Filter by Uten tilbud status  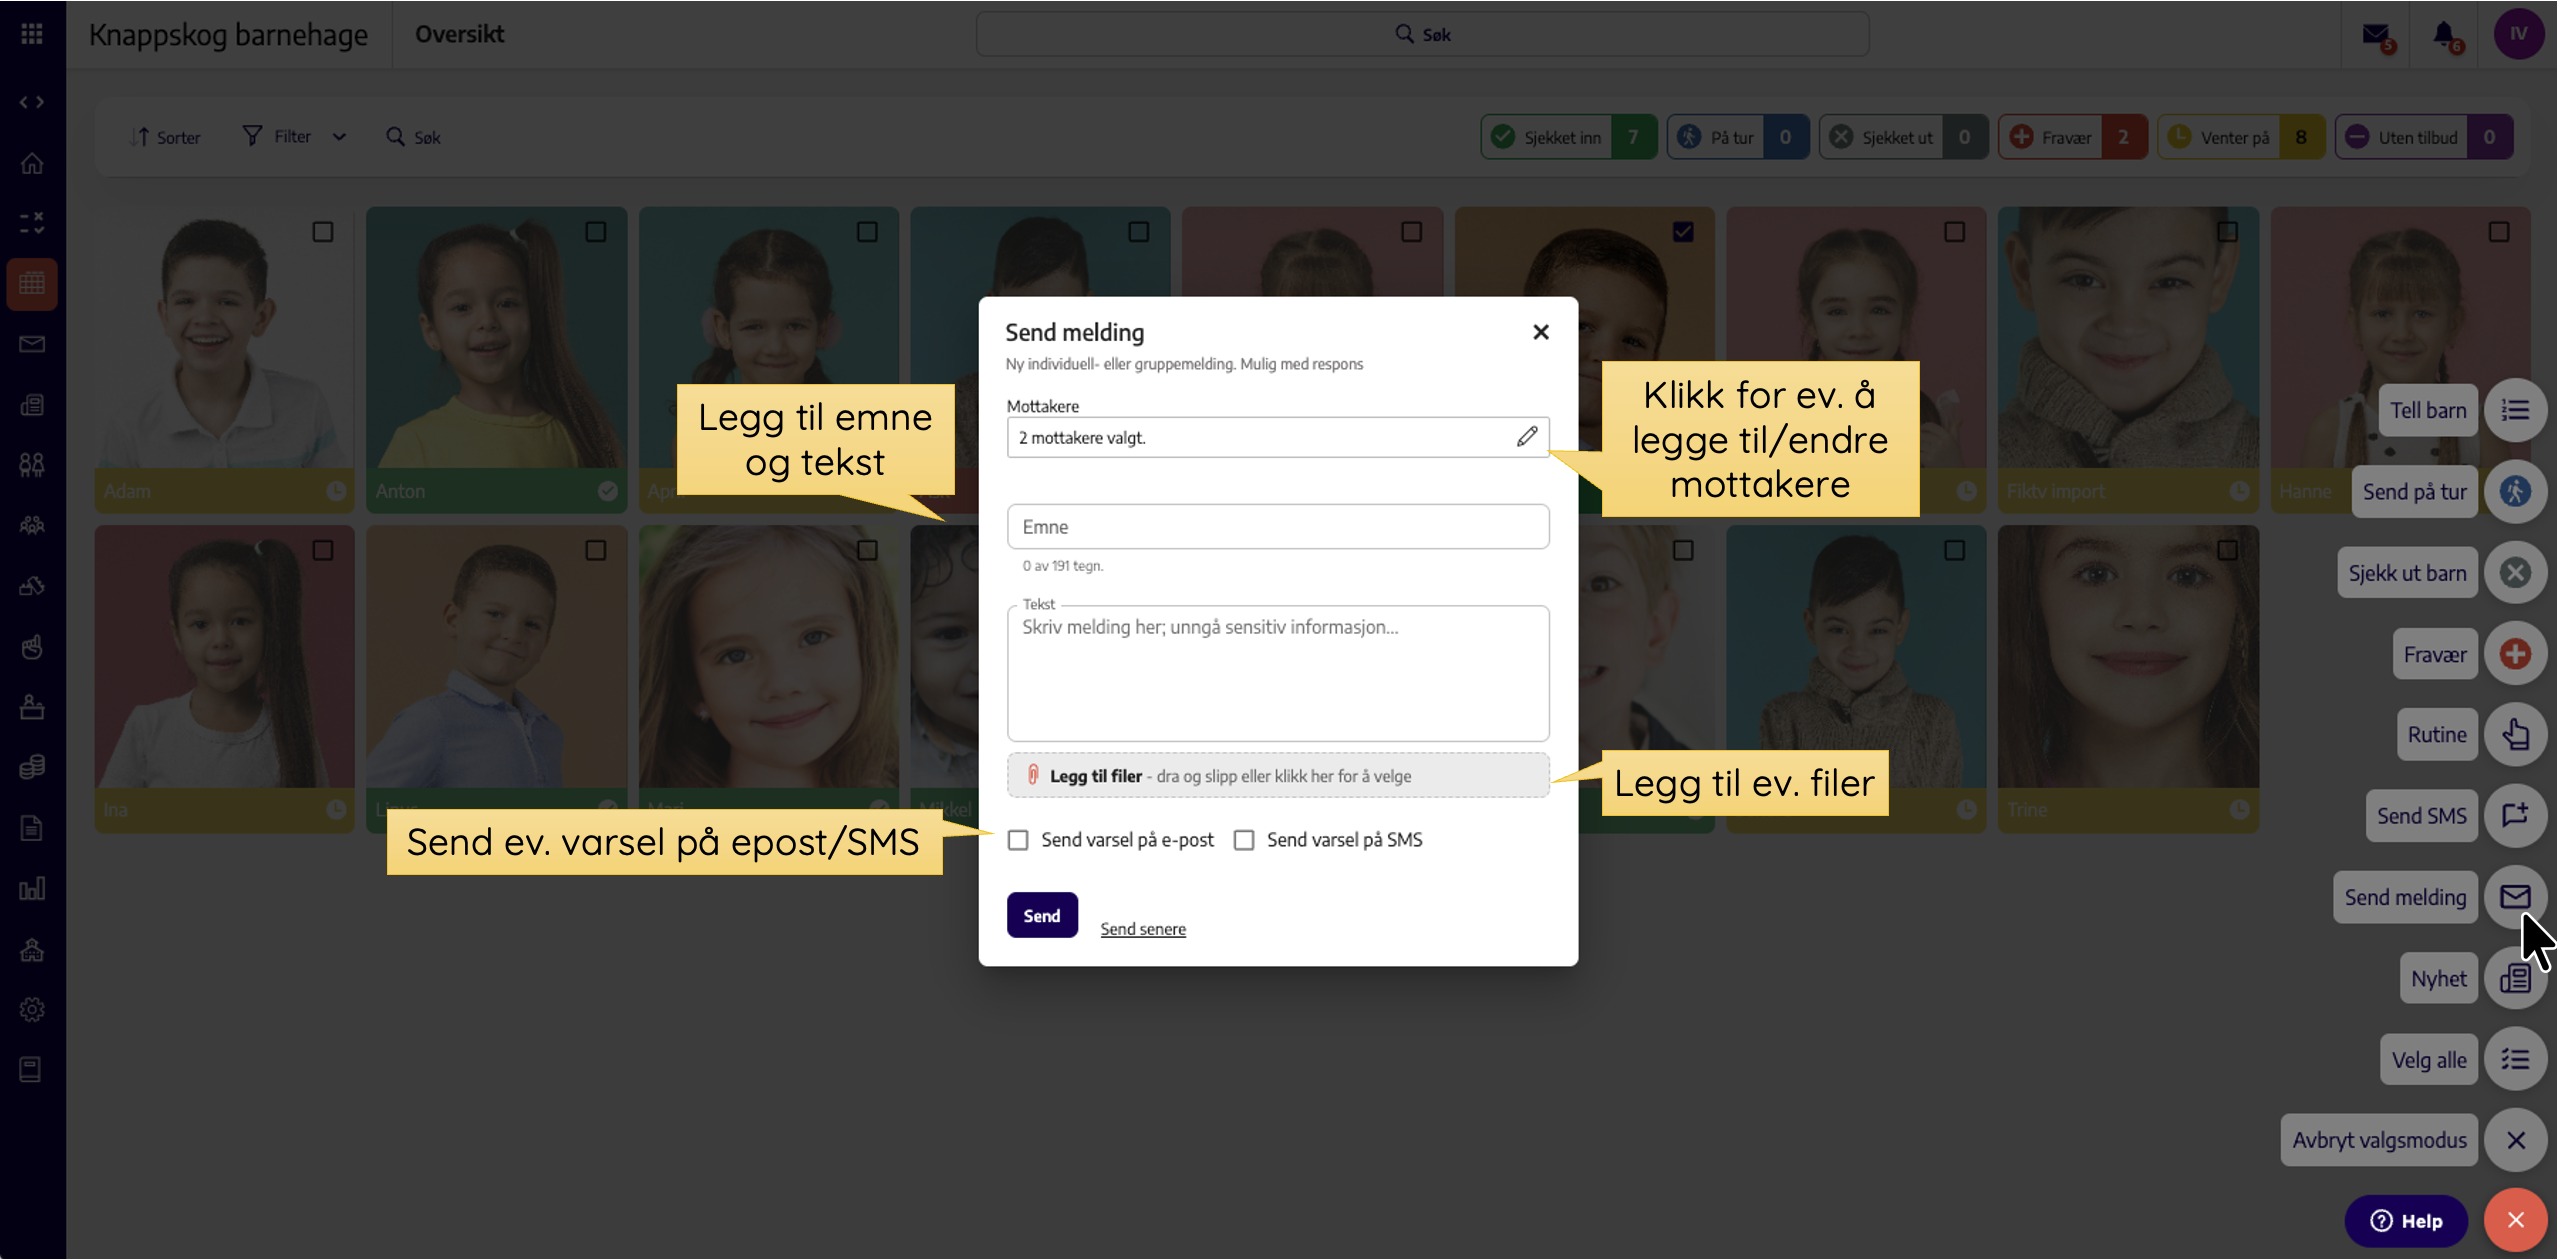tap(2424, 137)
